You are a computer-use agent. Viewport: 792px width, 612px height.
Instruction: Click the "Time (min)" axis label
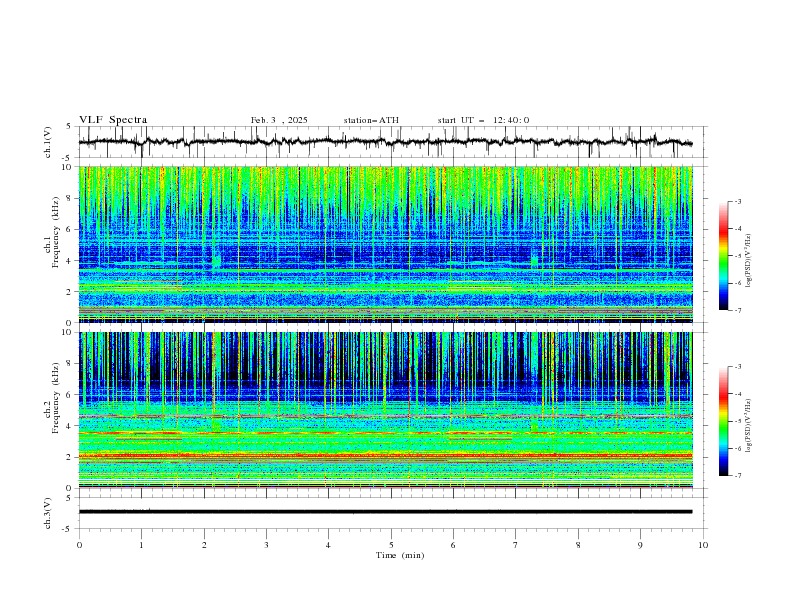point(400,555)
